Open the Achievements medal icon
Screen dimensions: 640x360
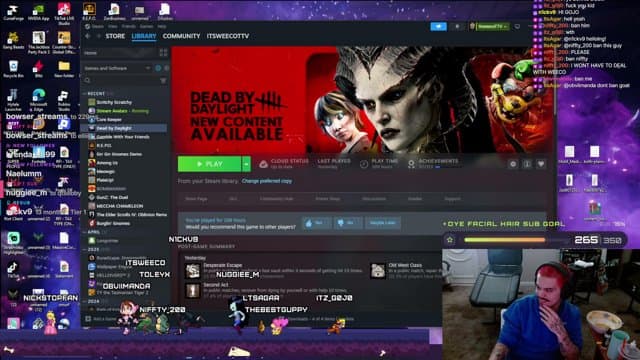[411, 164]
